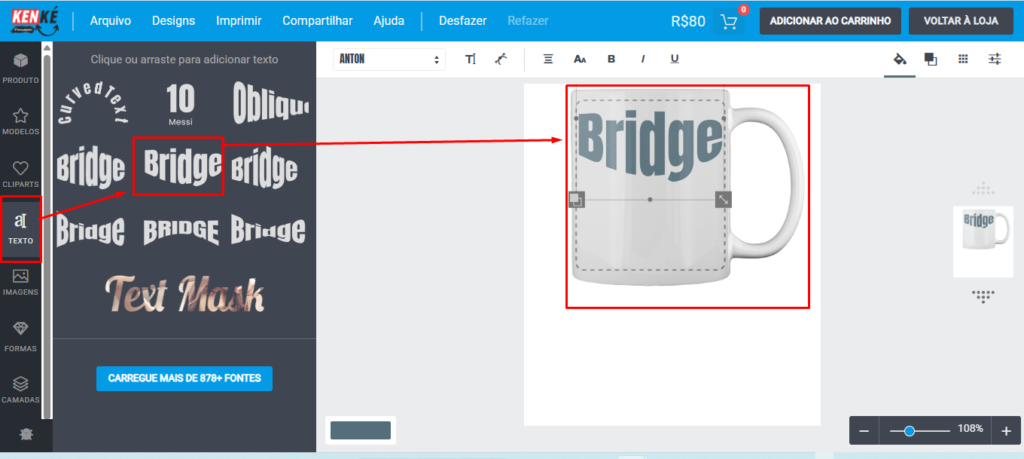
Task: Open the Cliparts sidebar panel
Action: coord(21,174)
